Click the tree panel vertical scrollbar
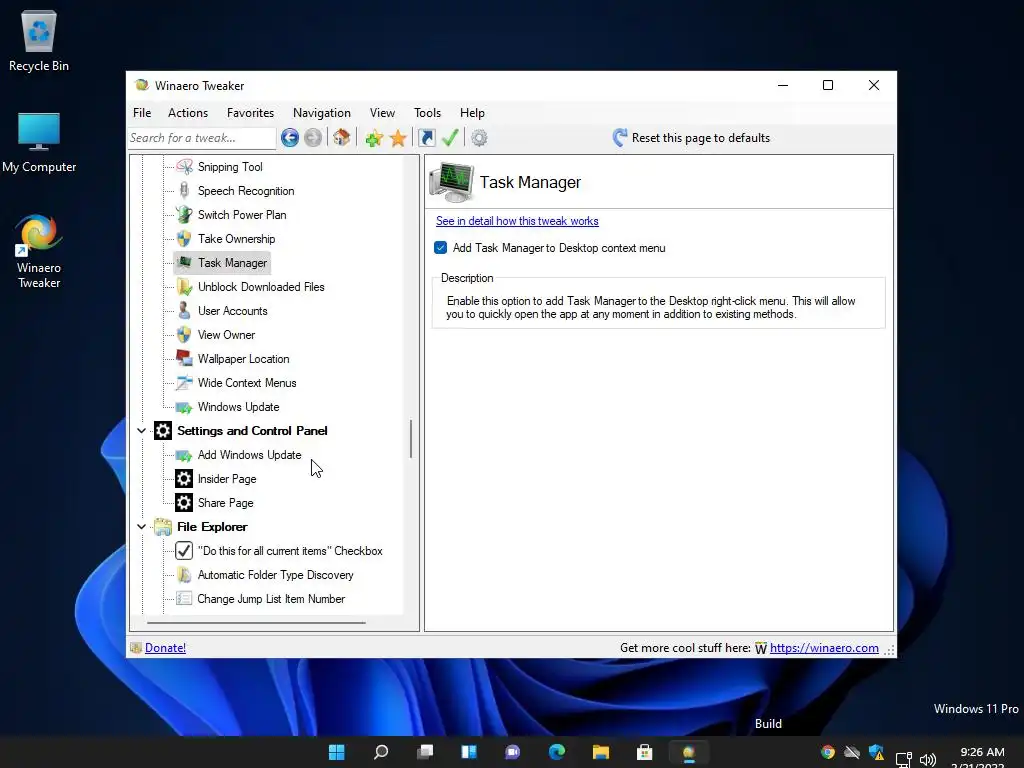The height and width of the screenshot is (768, 1024). click(411, 439)
